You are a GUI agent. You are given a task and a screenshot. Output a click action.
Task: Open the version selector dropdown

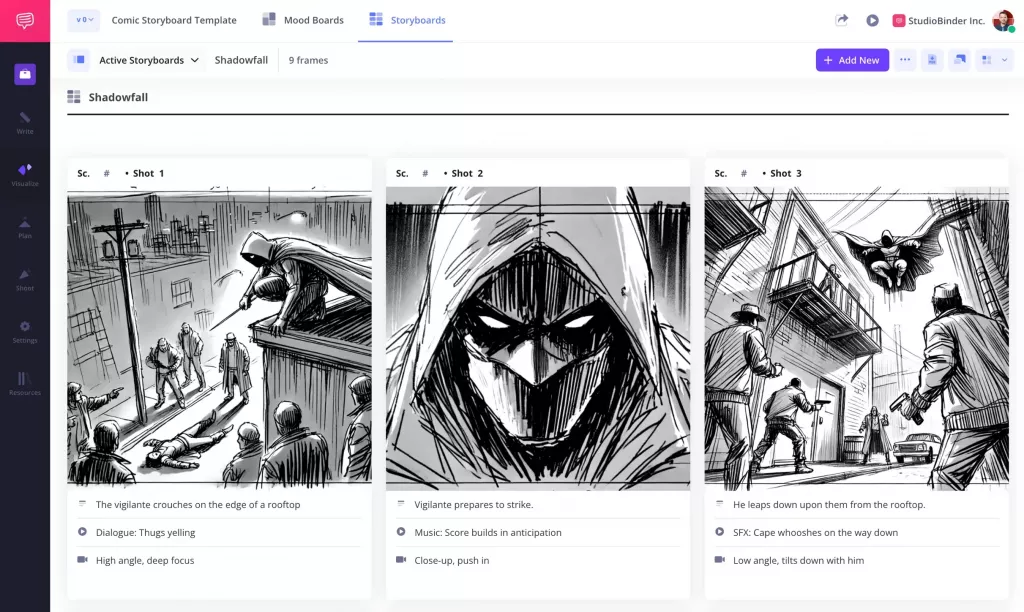click(83, 19)
